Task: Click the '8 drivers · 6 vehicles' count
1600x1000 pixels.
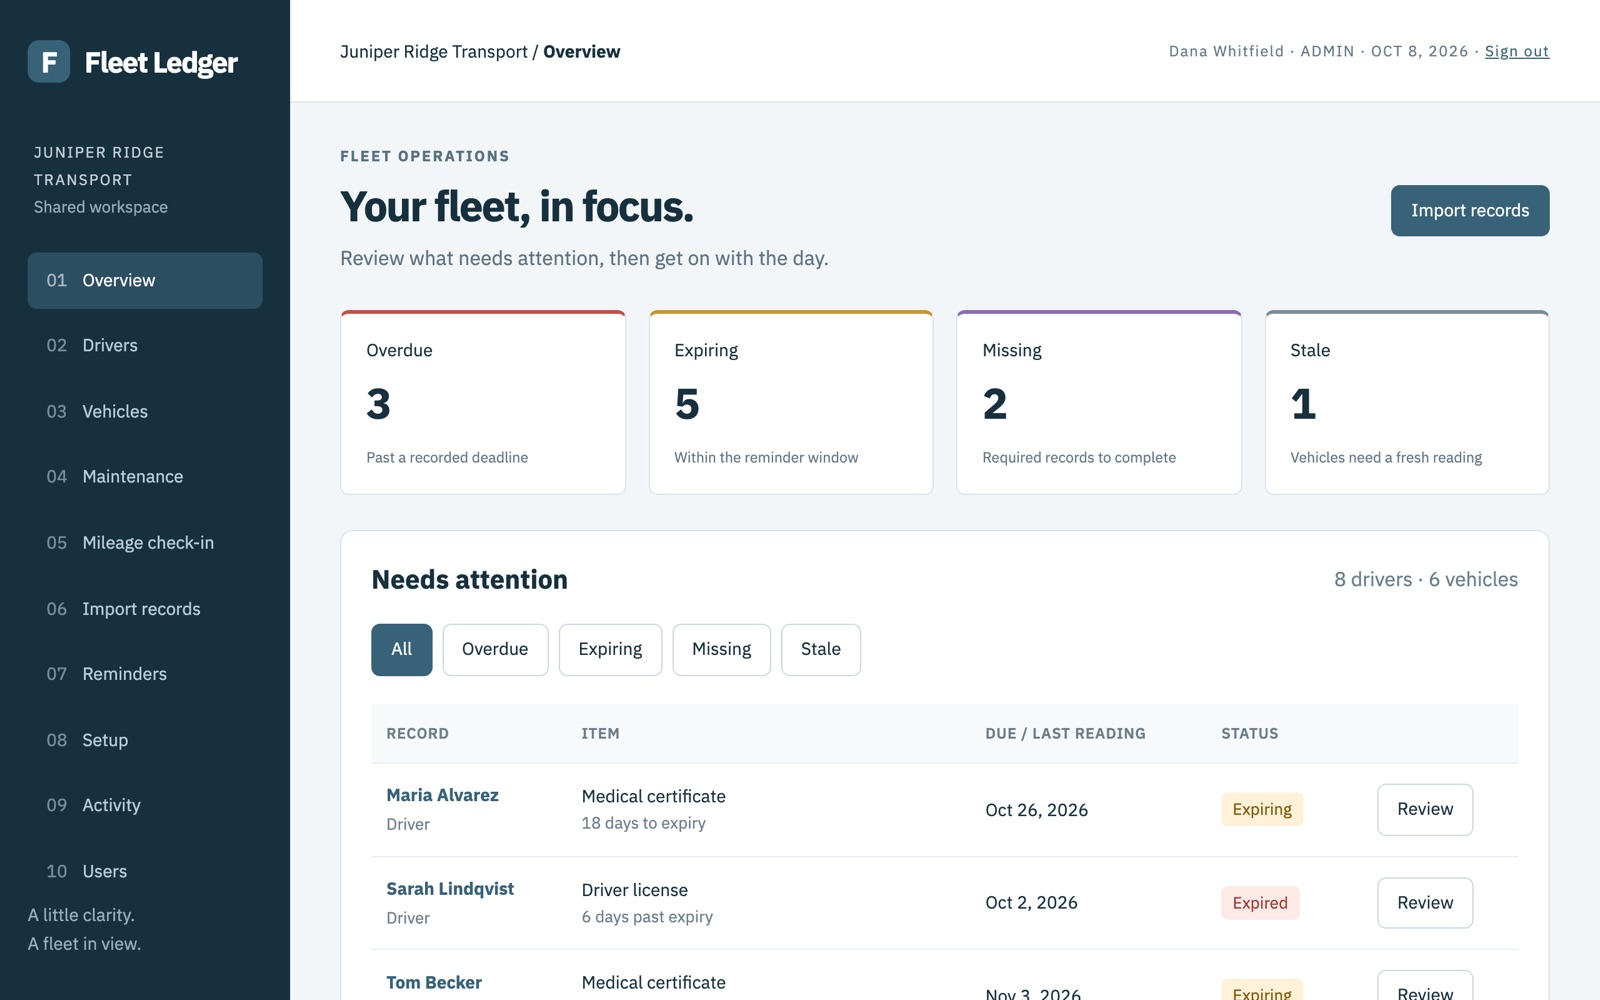Action: click(1426, 579)
